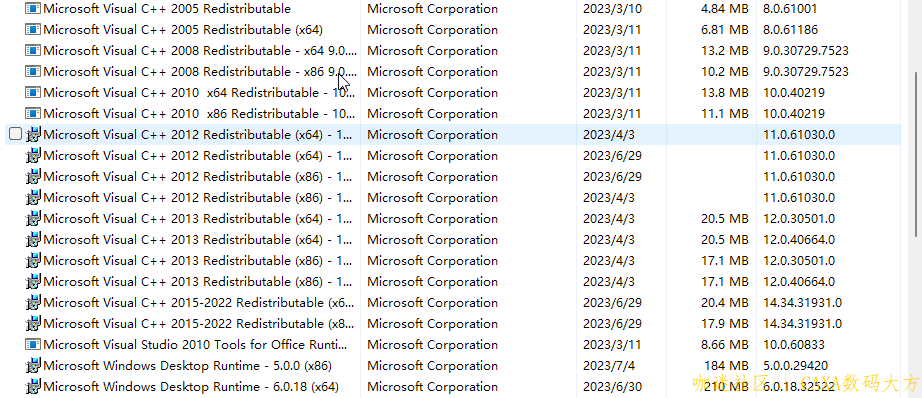922x398 pixels.
Task: Click icon of Visual C++ 2015-2022 14.34 (x64) entry
Action: (33, 303)
